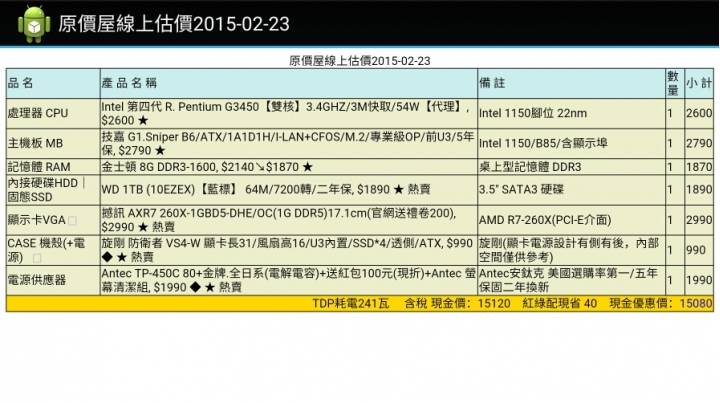
Task: Click the app title 原價屋線上估價2015-02-23 in the black bar
Action: [x=174, y=24]
